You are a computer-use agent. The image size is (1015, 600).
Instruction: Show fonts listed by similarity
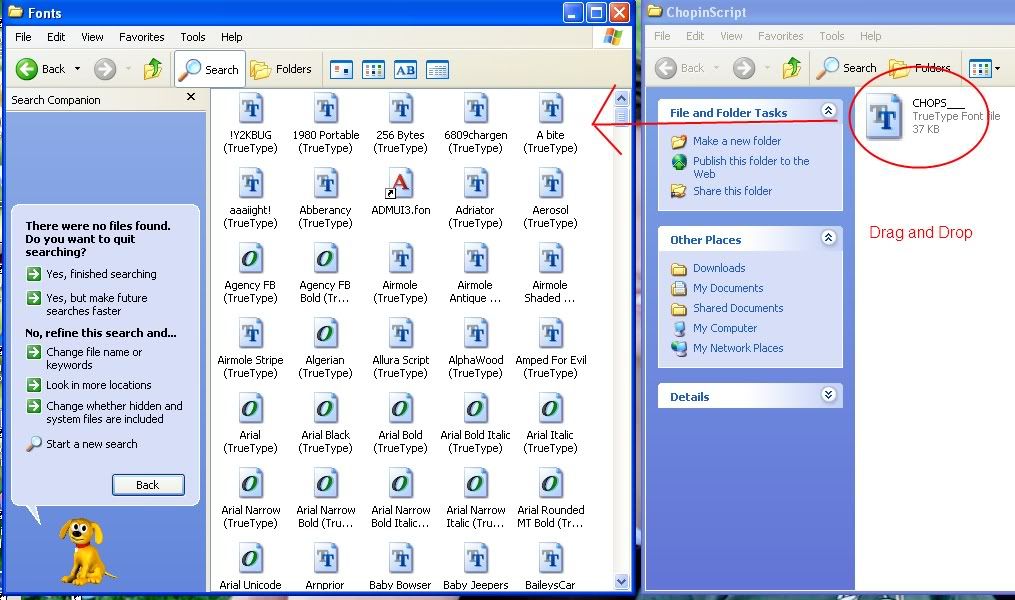[405, 69]
